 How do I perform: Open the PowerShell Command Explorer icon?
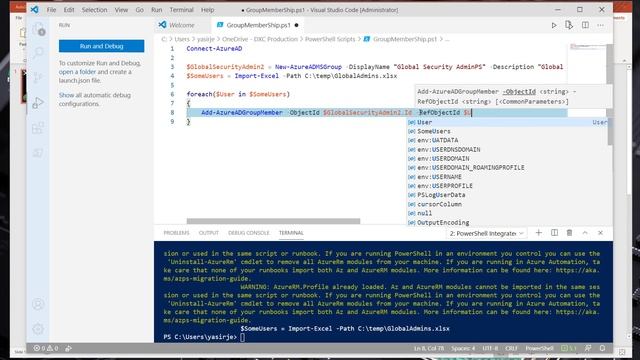tap(38, 153)
